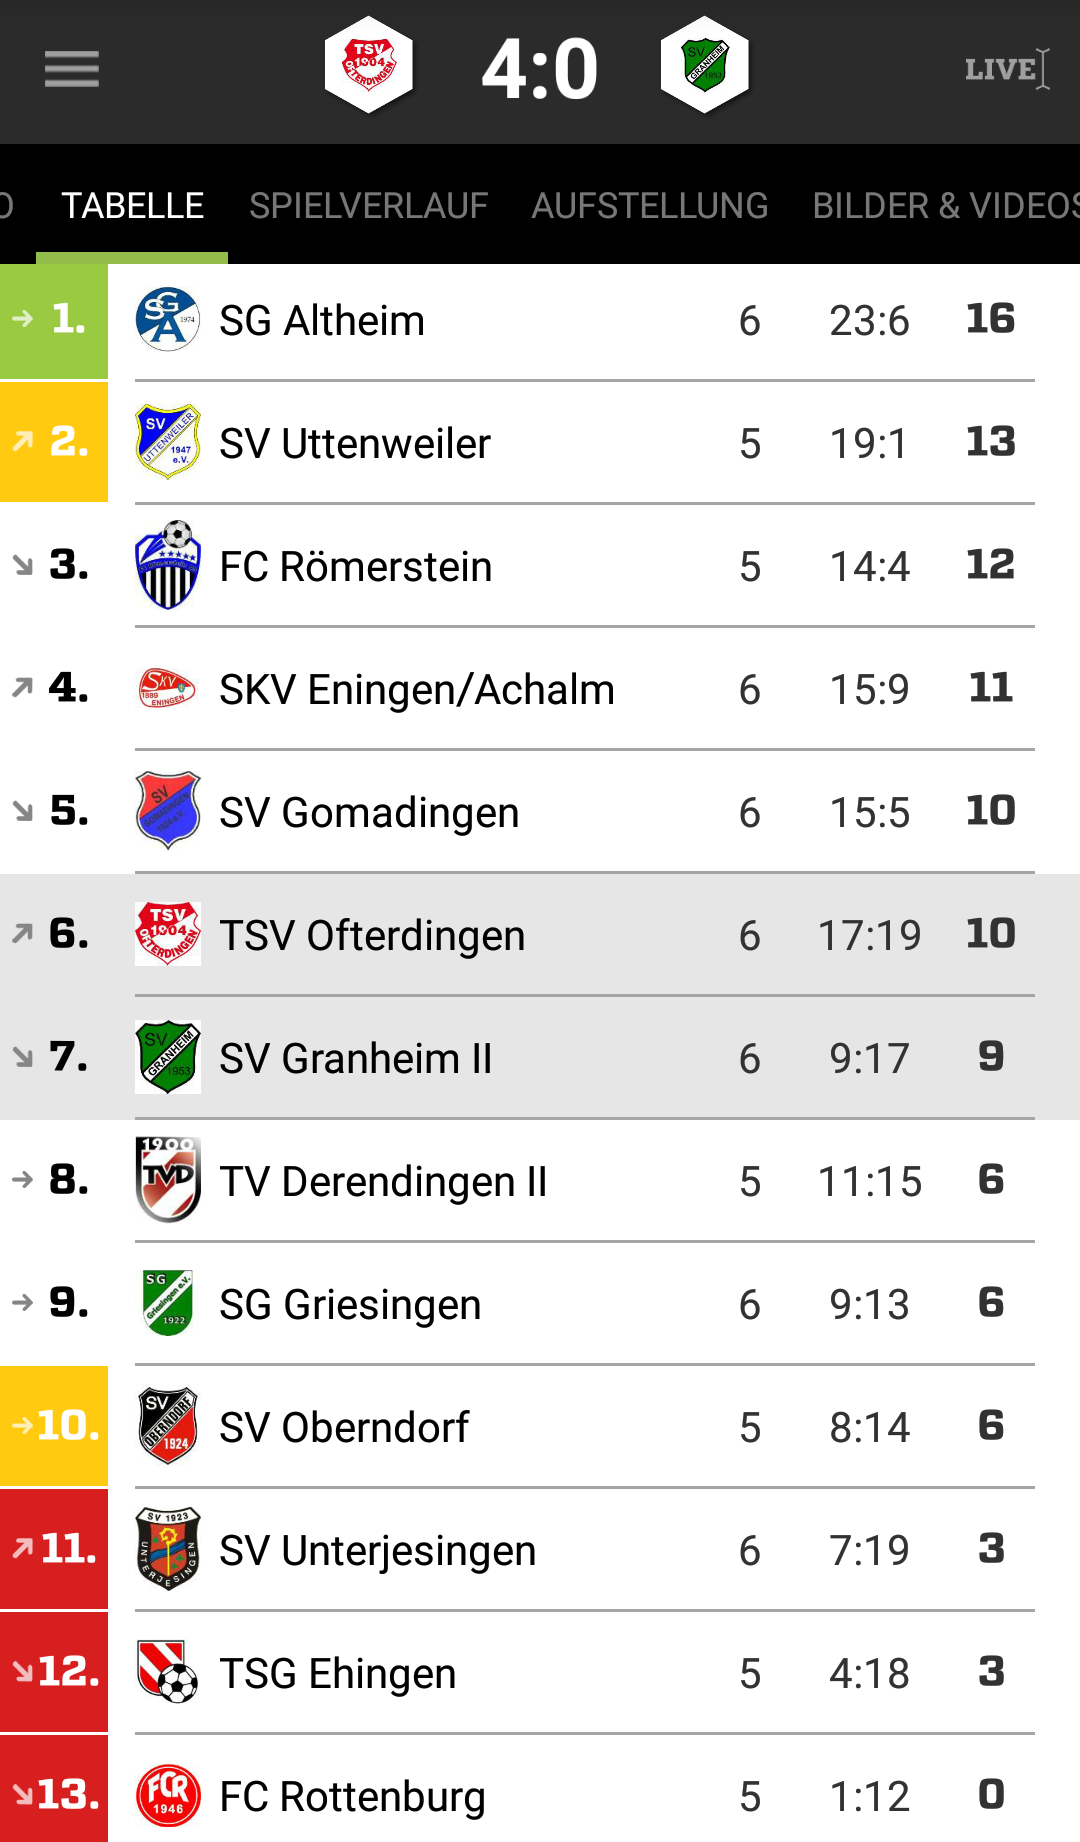Screen dimensions: 1080x1842
Task: Open the Aufstellung tab
Action: [x=650, y=206]
